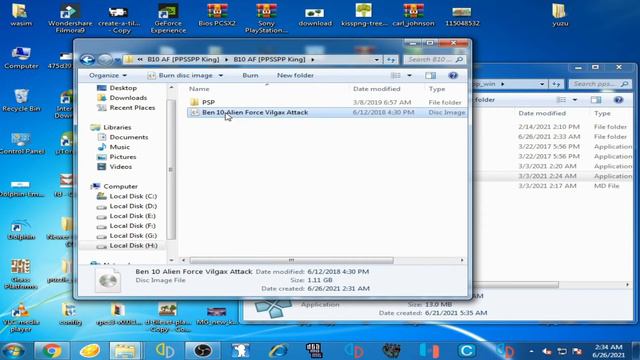Click Search pps field in back window

point(599,84)
